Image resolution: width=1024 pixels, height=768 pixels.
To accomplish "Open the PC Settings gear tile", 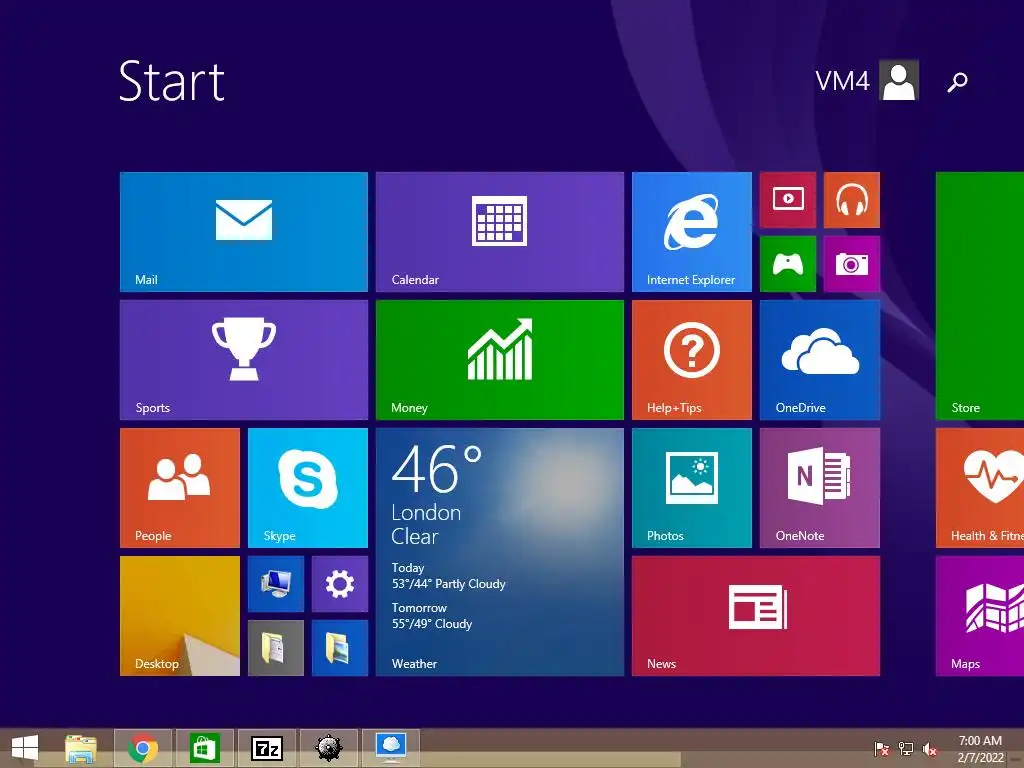I will (340, 584).
